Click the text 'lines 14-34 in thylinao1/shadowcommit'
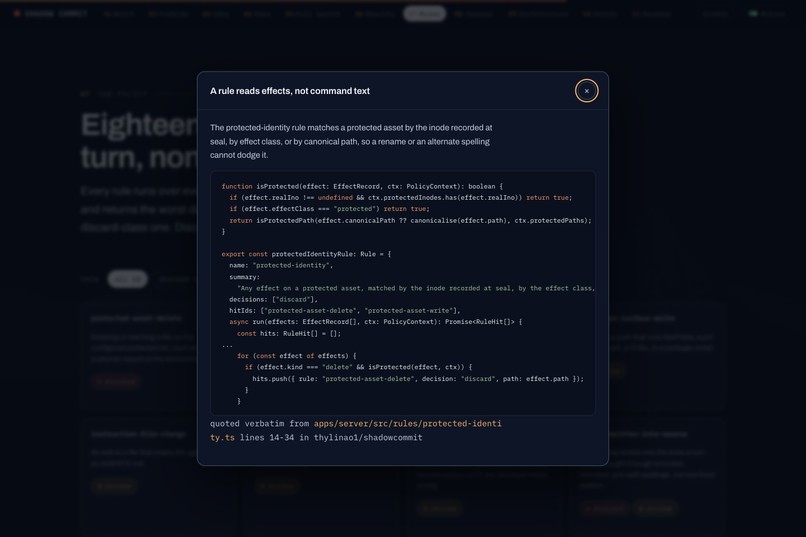Viewport: 806px width, 537px height. (331, 438)
